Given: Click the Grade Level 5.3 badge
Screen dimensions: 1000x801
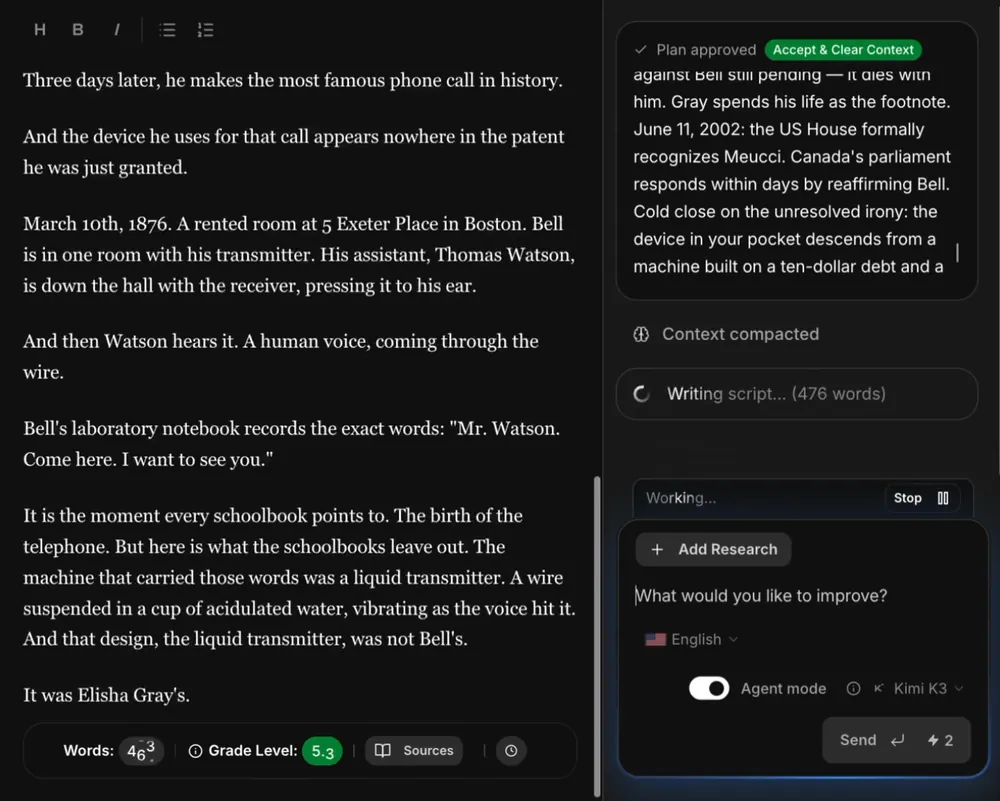Looking at the screenshot, I should [322, 751].
